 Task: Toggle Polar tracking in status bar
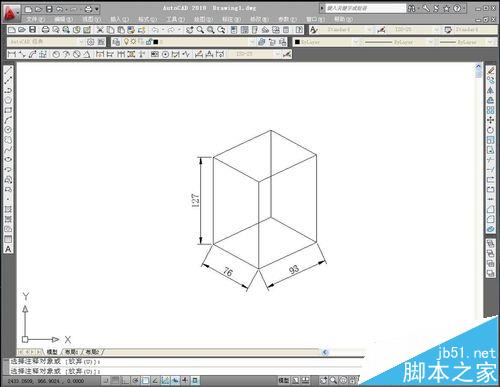point(135,380)
